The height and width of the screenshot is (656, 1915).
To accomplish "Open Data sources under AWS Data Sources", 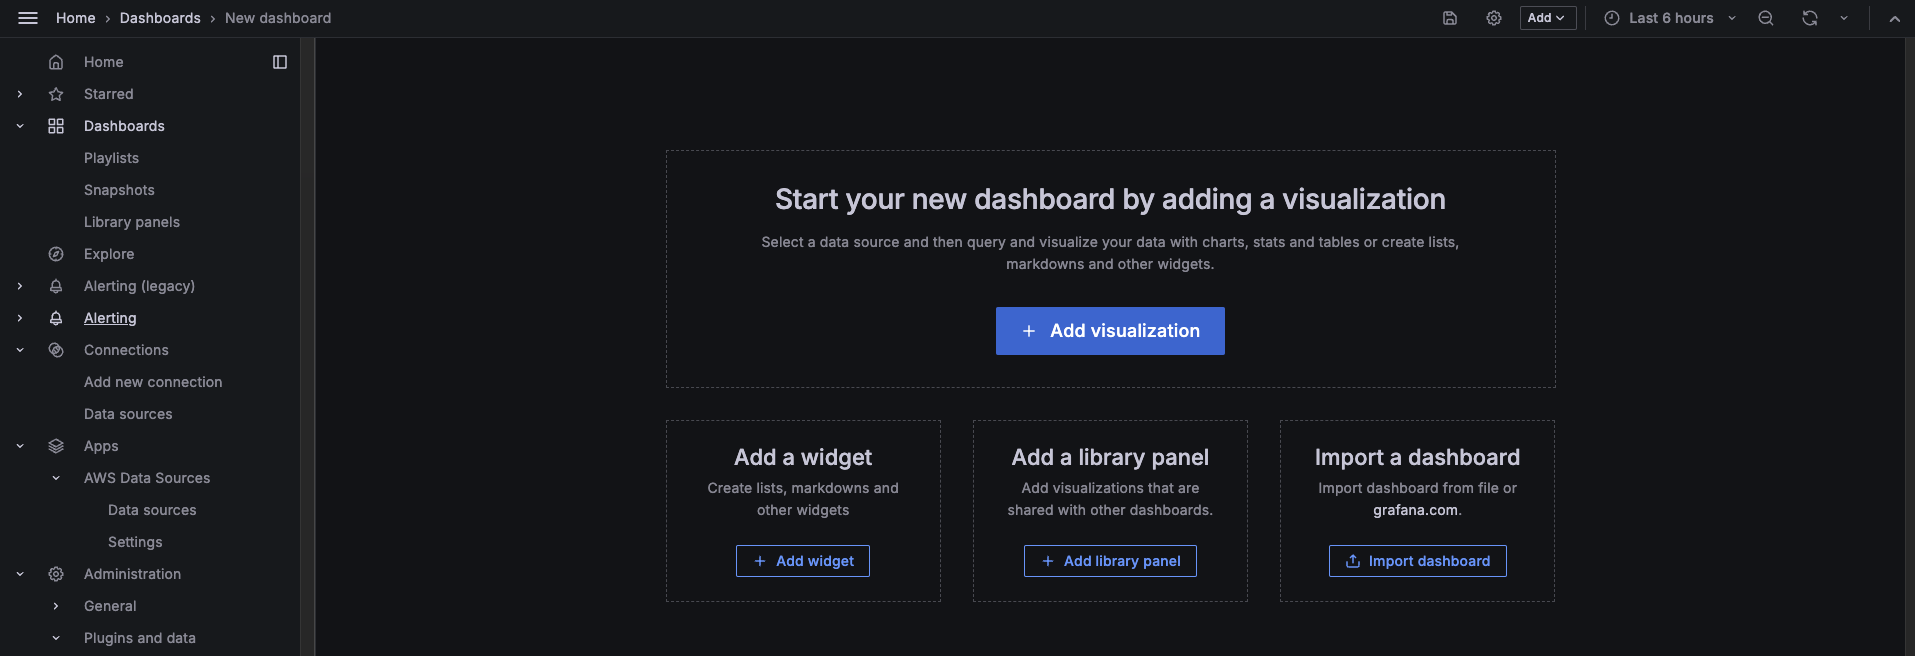I will pyautogui.click(x=152, y=510).
